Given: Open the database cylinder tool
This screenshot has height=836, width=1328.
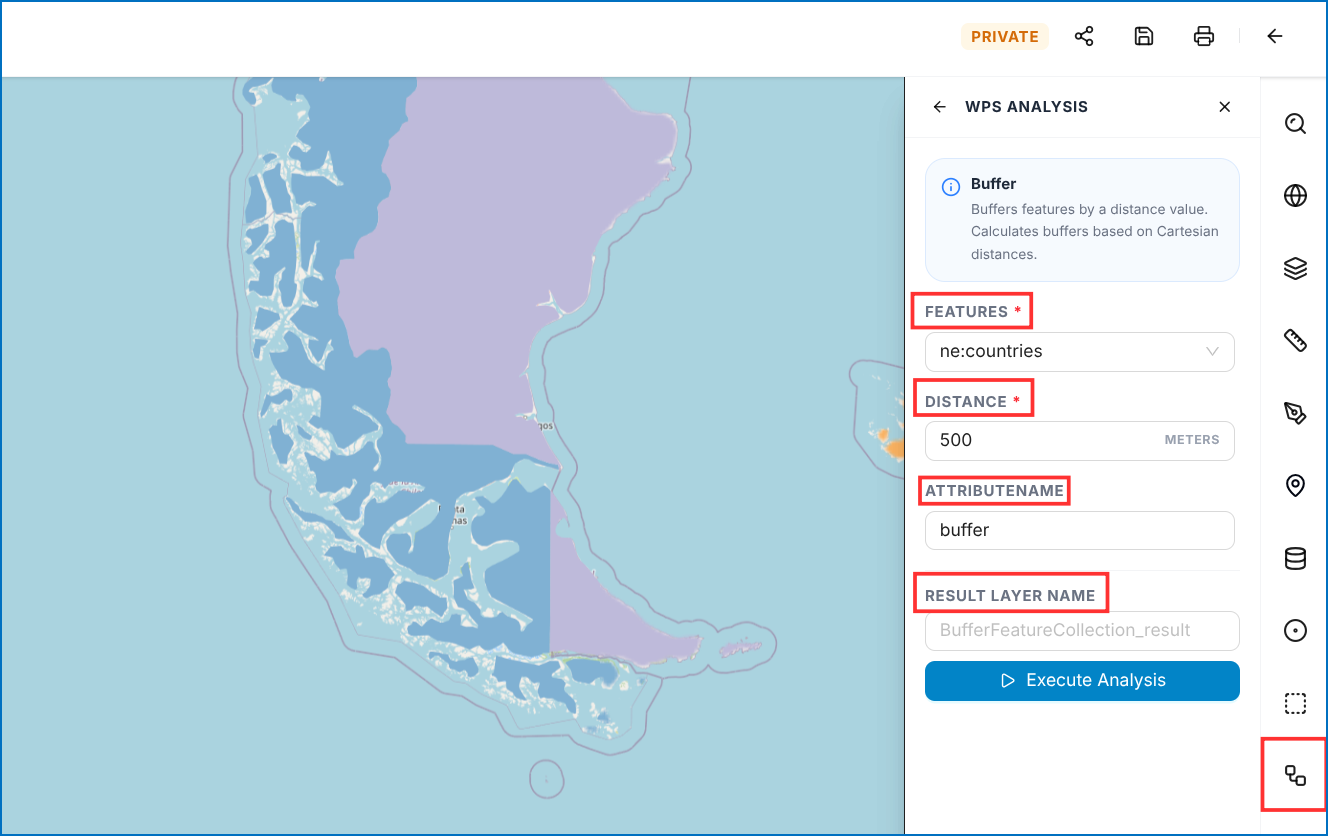Looking at the screenshot, I should [1295, 559].
